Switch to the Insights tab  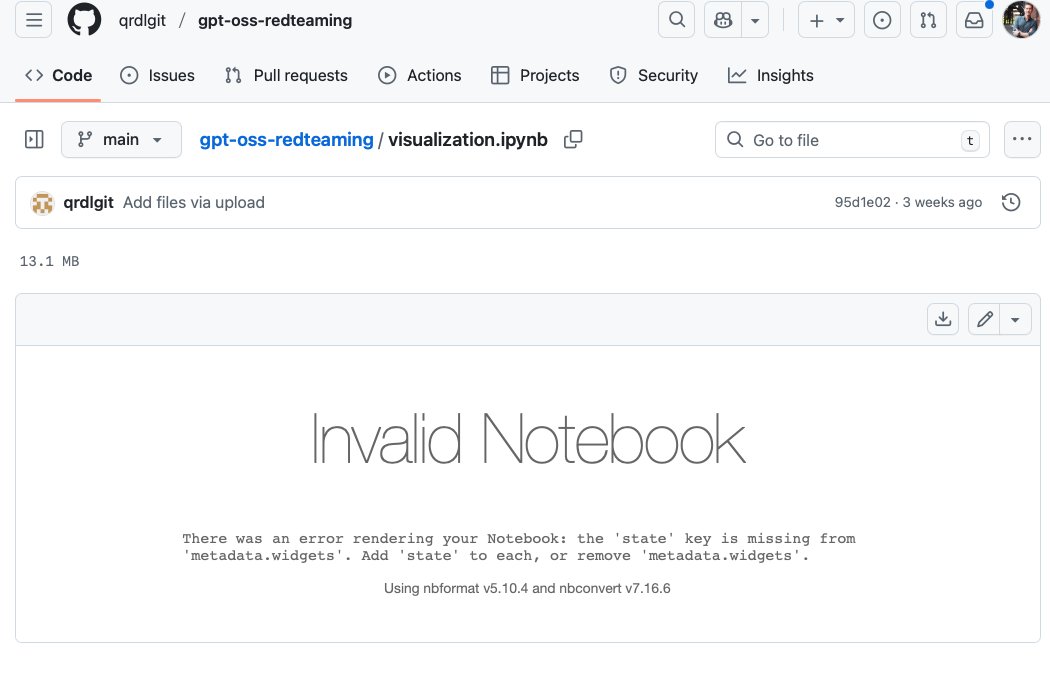771,75
